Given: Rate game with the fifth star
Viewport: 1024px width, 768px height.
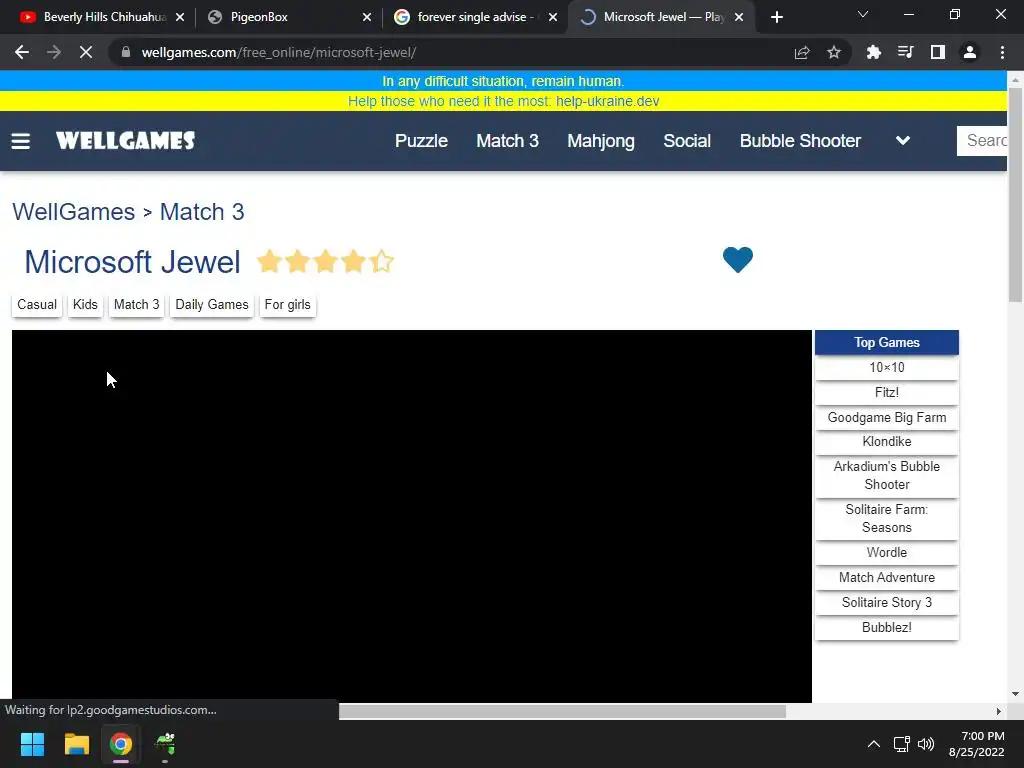Looking at the screenshot, I should click(x=382, y=261).
